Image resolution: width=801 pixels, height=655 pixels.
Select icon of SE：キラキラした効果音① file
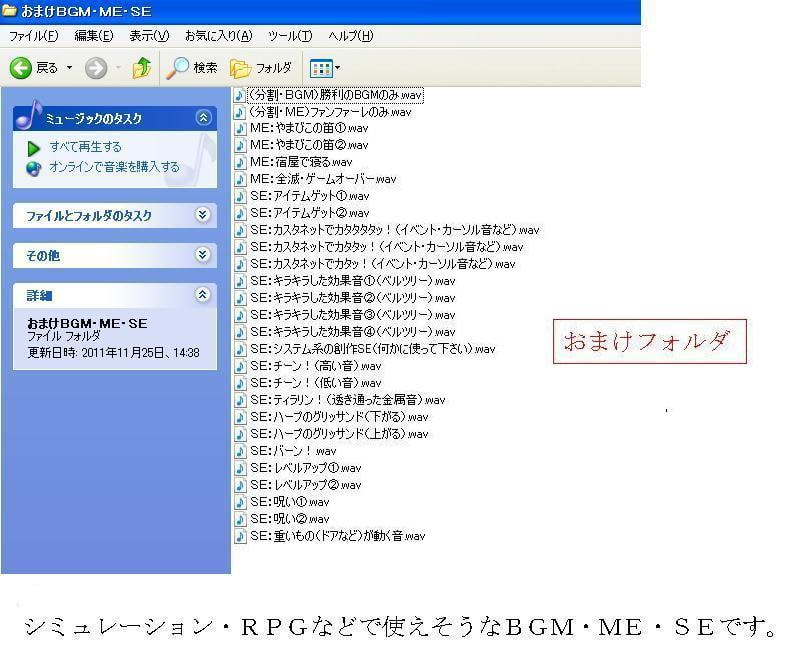[x=239, y=281]
